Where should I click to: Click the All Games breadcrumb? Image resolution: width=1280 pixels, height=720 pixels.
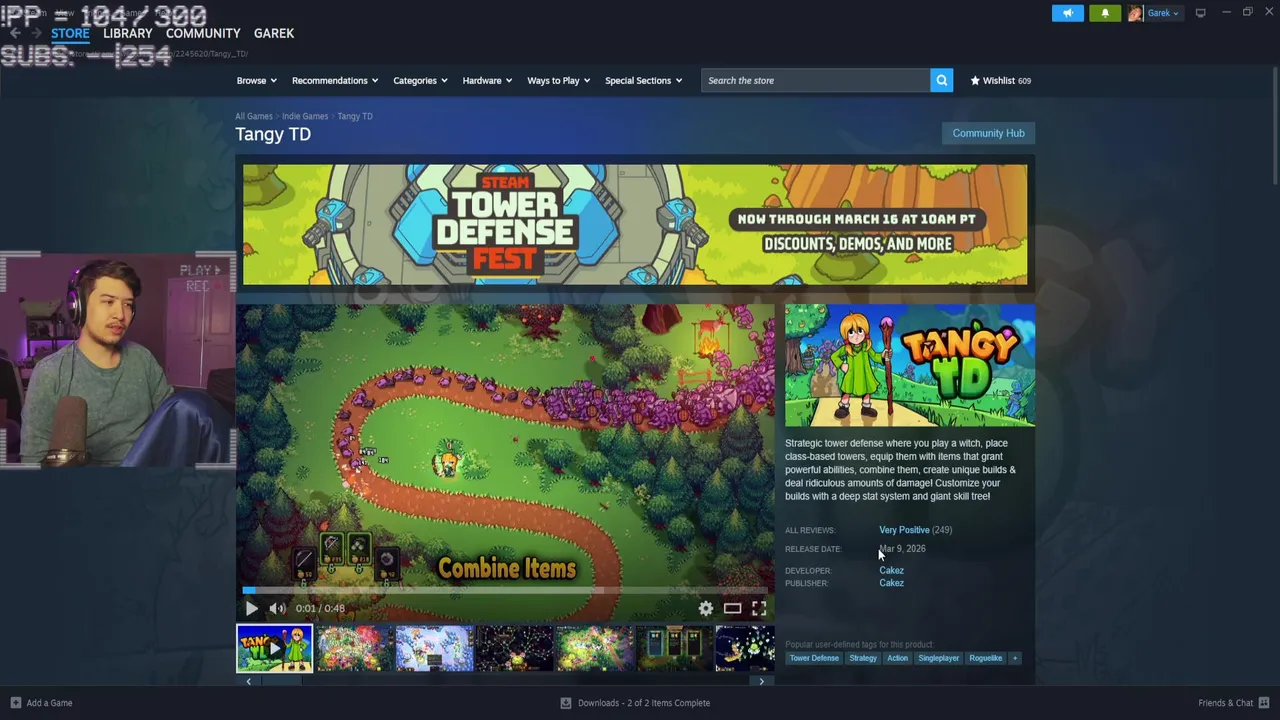(254, 116)
